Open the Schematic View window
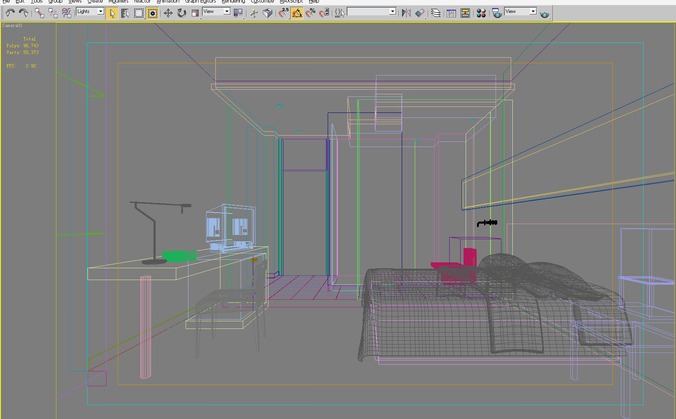676x419 pixels. click(465, 13)
